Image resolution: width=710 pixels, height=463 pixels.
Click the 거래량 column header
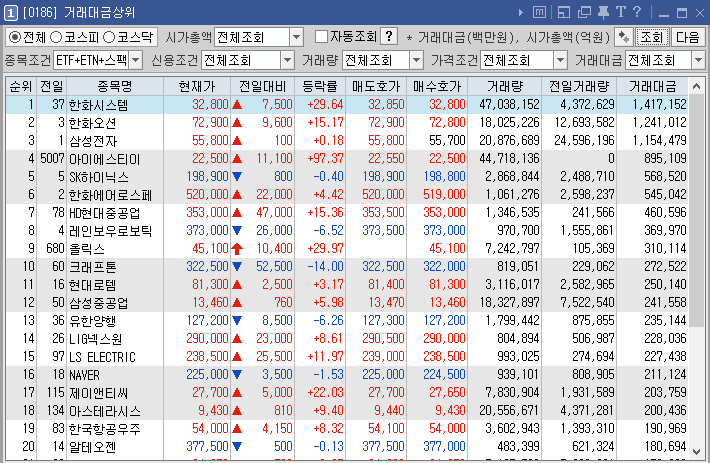click(x=504, y=86)
